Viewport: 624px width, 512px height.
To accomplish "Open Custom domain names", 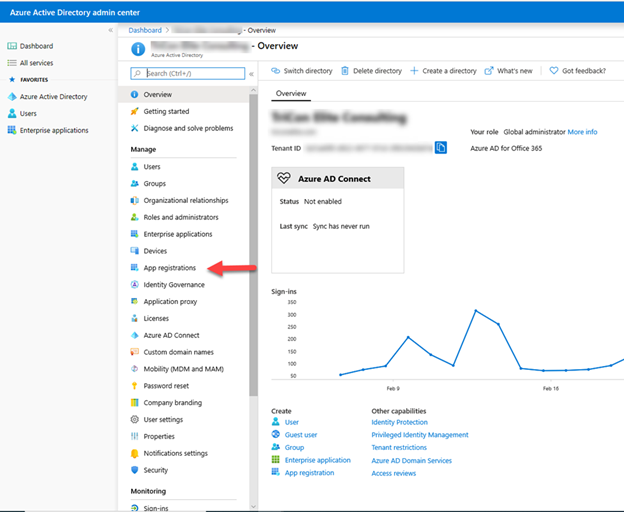I will point(178,352).
